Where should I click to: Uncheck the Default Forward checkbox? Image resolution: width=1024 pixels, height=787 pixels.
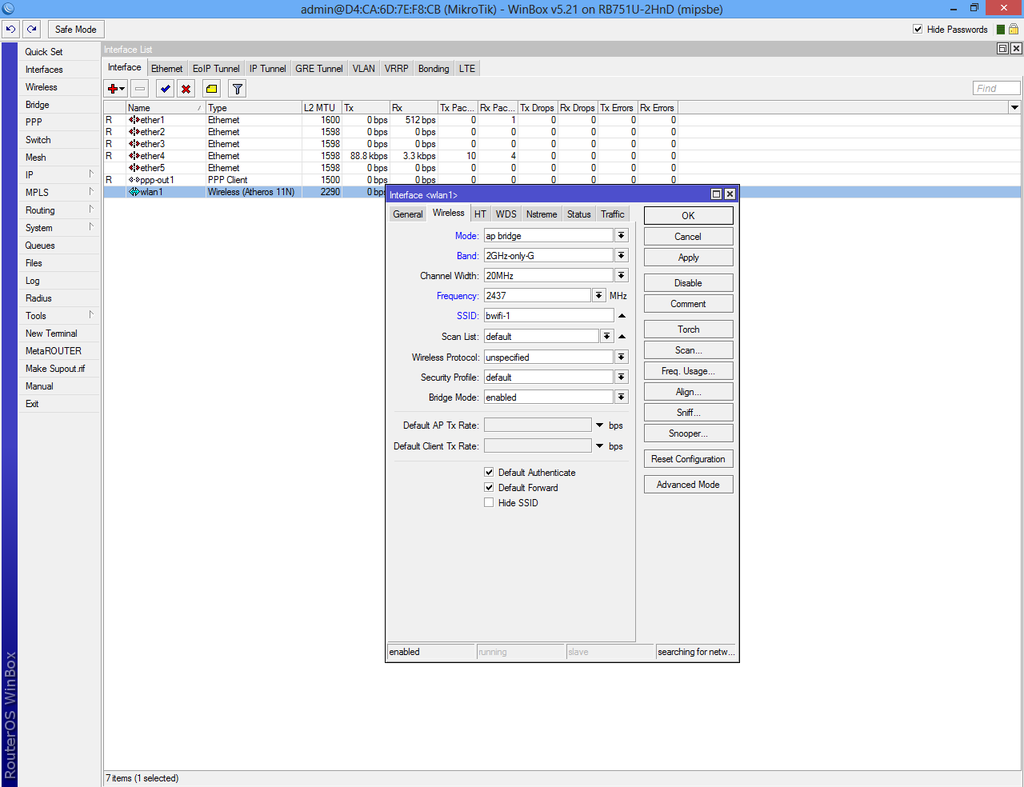[x=489, y=487]
